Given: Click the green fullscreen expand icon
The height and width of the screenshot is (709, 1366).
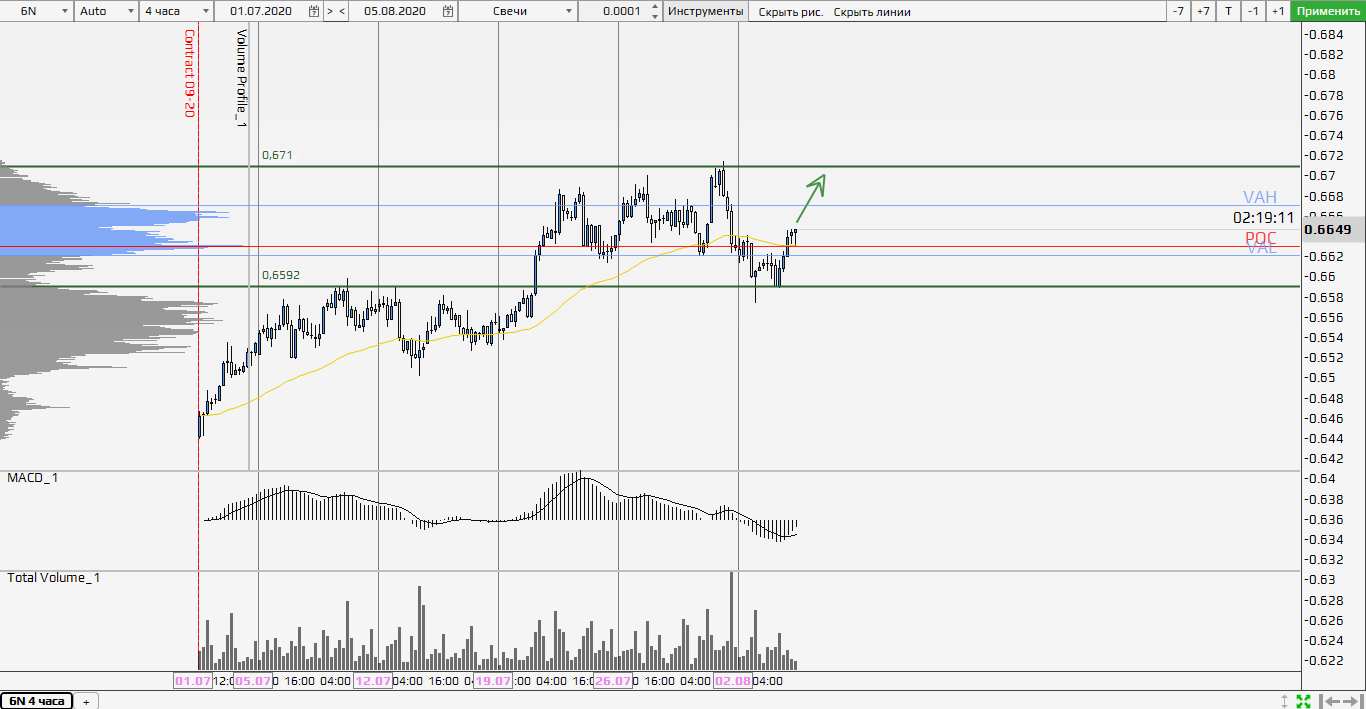Looking at the screenshot, I should [1303, 700].
